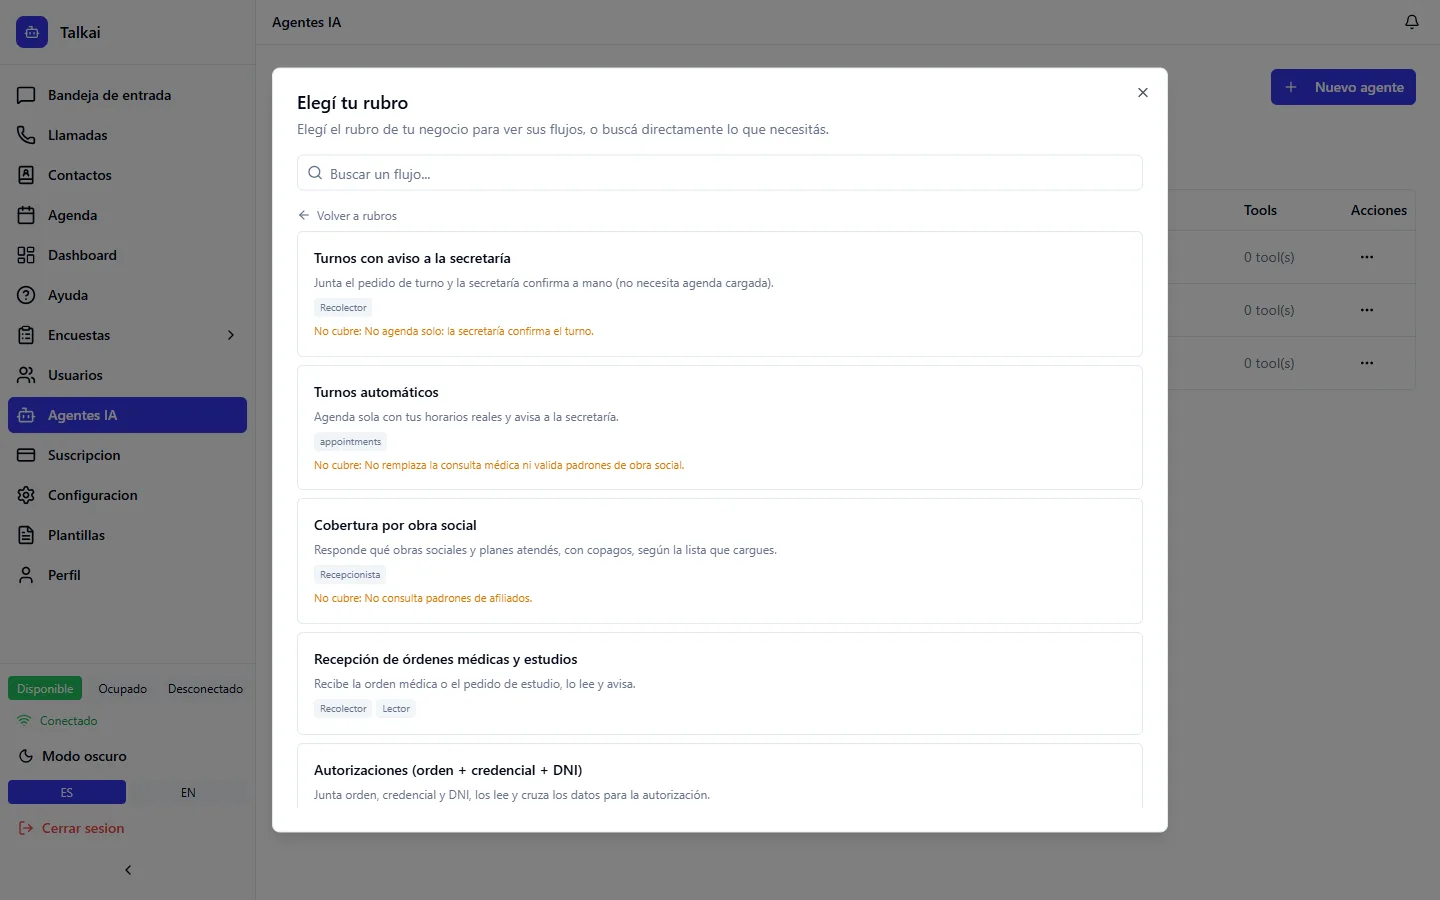Click the Agenda calendar icon
Screen dimensions: 1440x900
pos(26,215)
